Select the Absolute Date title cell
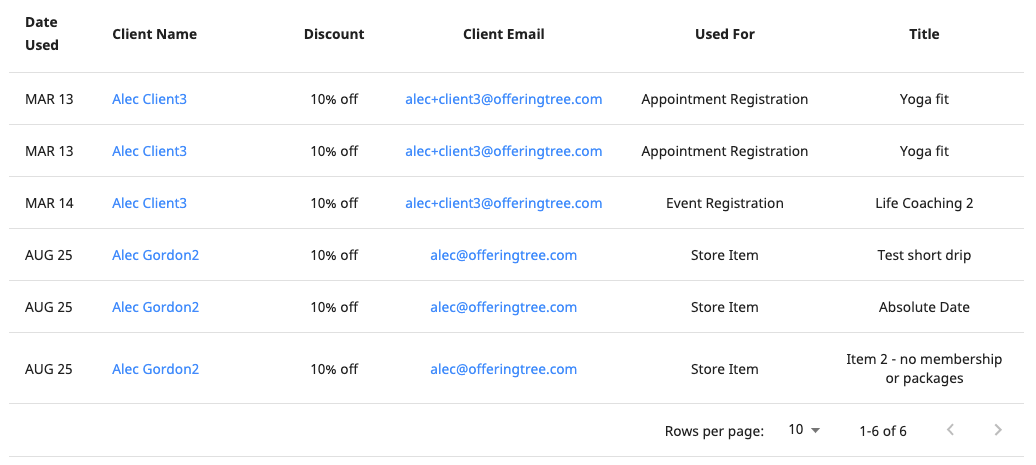Viewport: 1036px width, 465px height. tap(924, 307)
